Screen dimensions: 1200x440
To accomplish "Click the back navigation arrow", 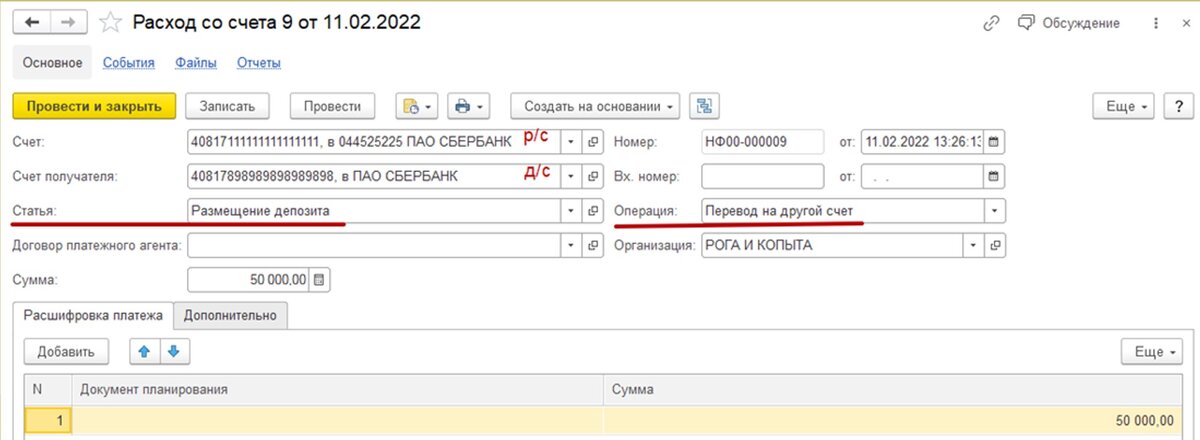I will pyautogui.click(x=30, y=23).
